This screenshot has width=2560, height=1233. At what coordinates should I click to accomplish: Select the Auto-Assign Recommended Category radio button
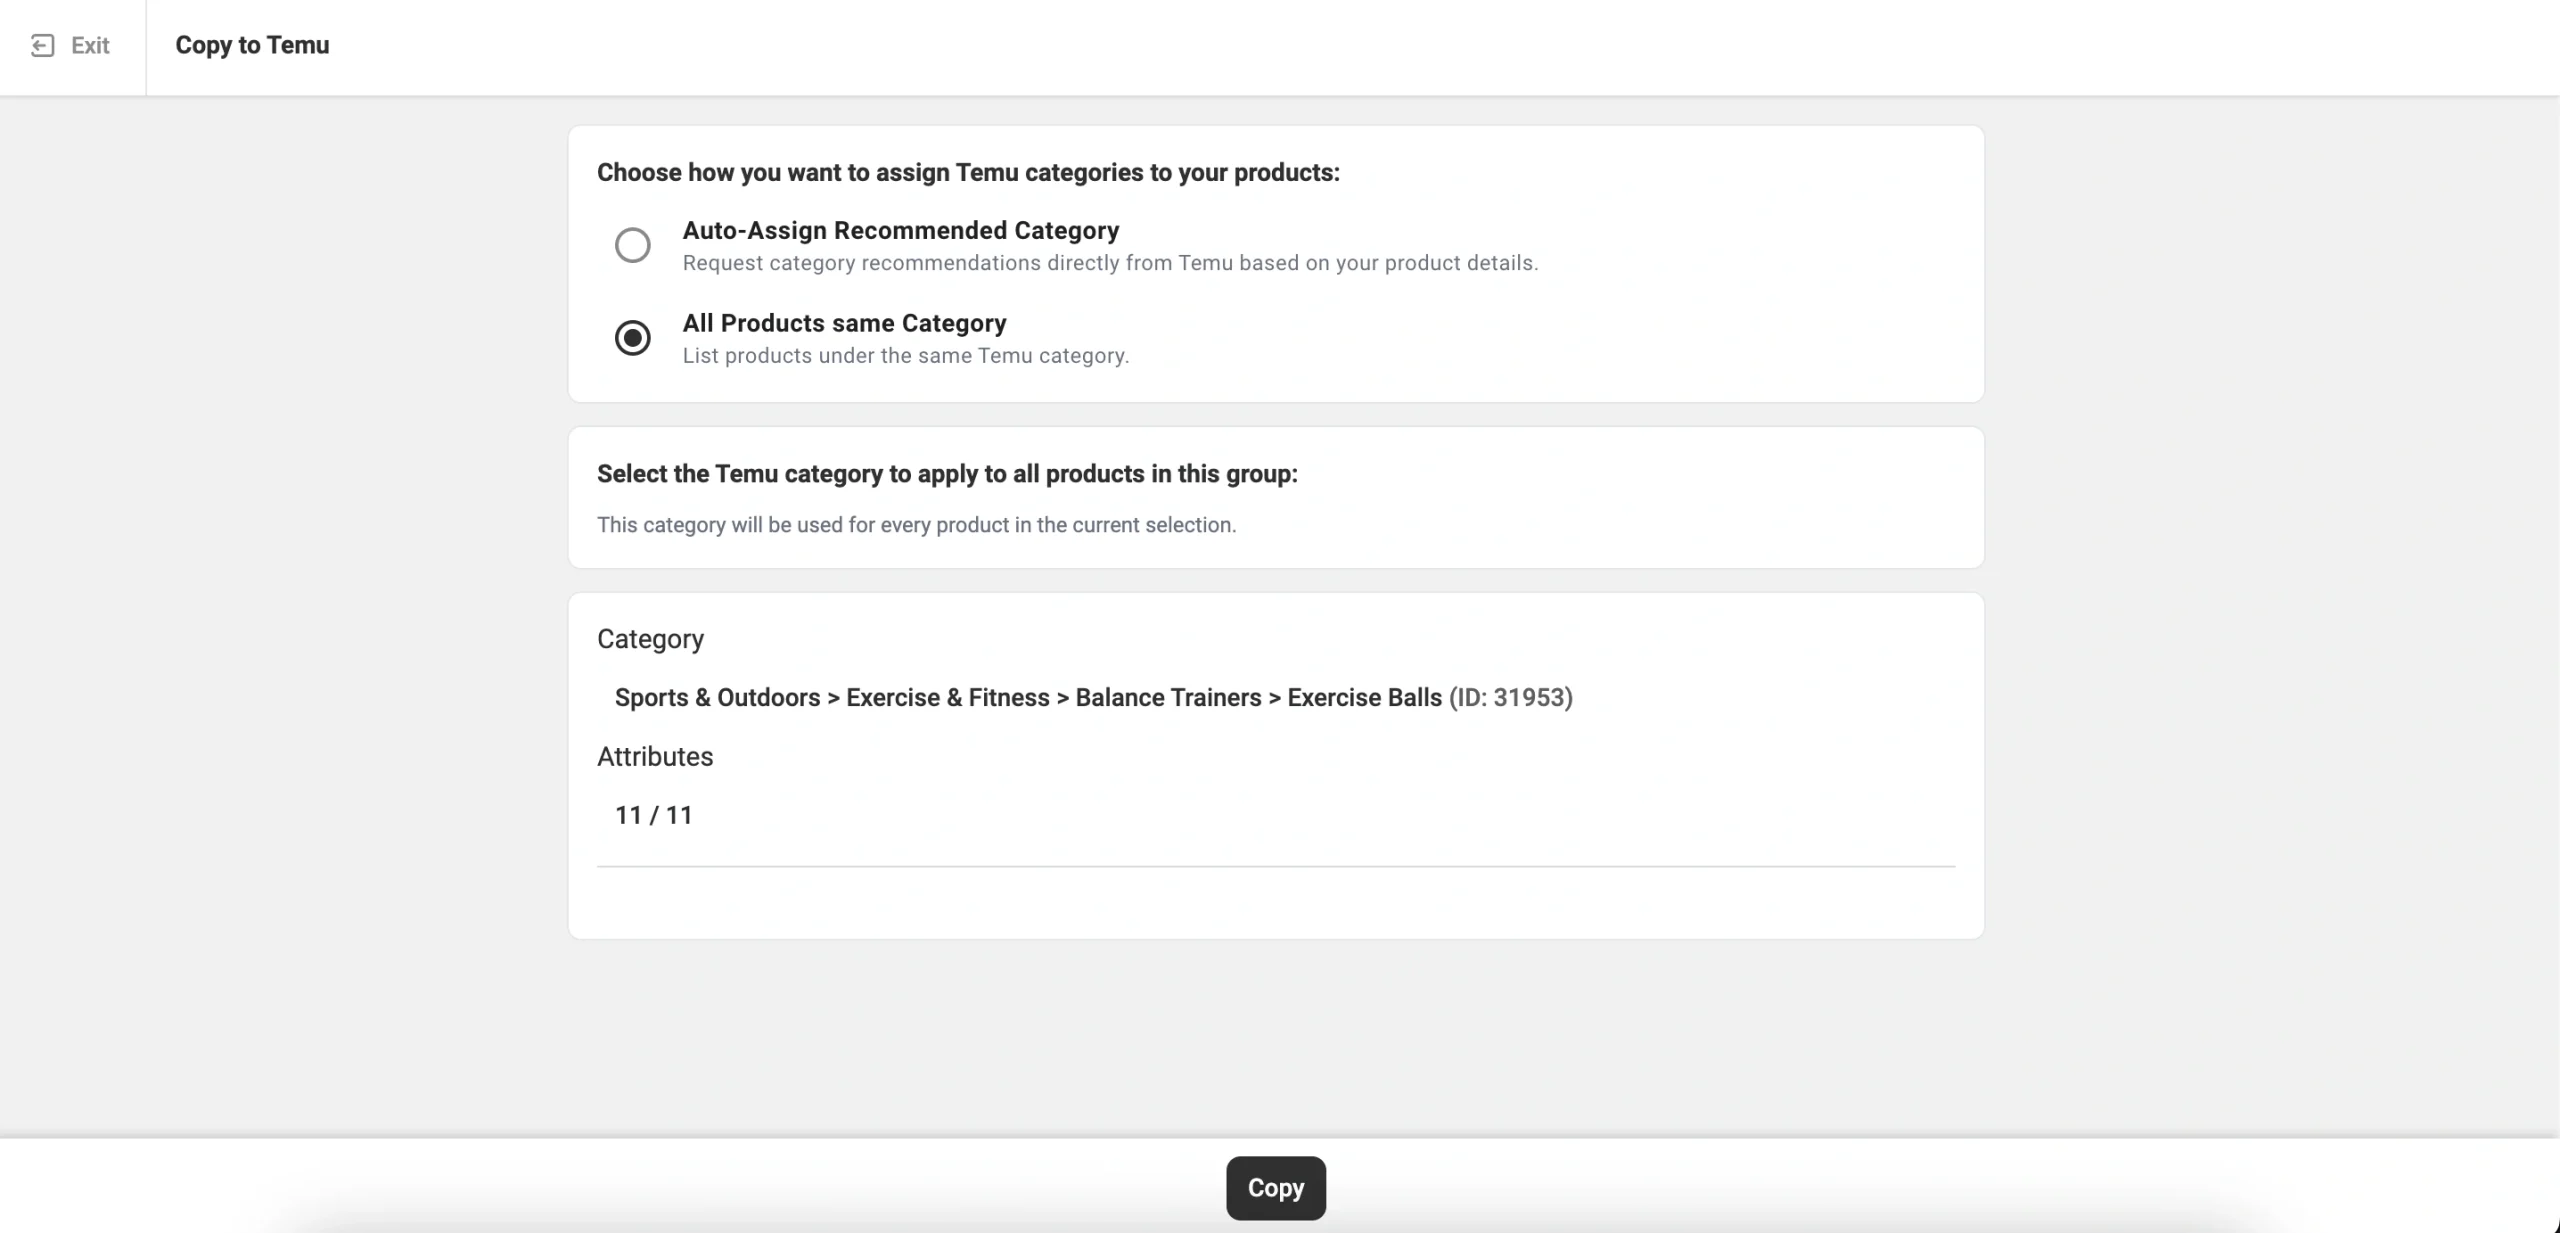(x=632, y=245)
